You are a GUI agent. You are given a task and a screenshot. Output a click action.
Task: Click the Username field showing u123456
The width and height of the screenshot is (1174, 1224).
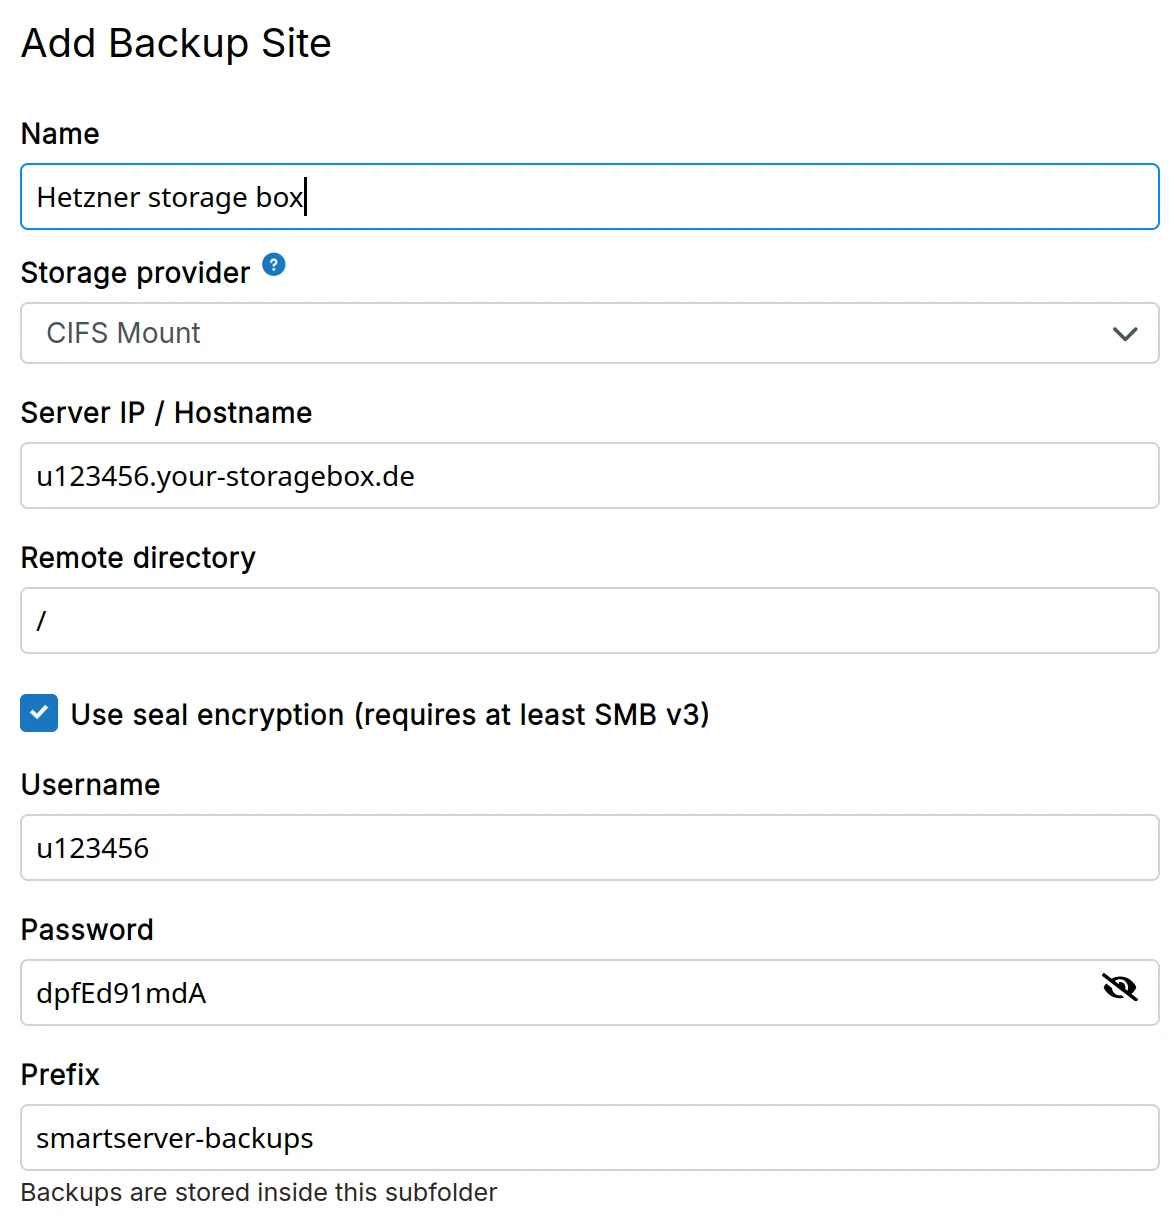point(588,848)
